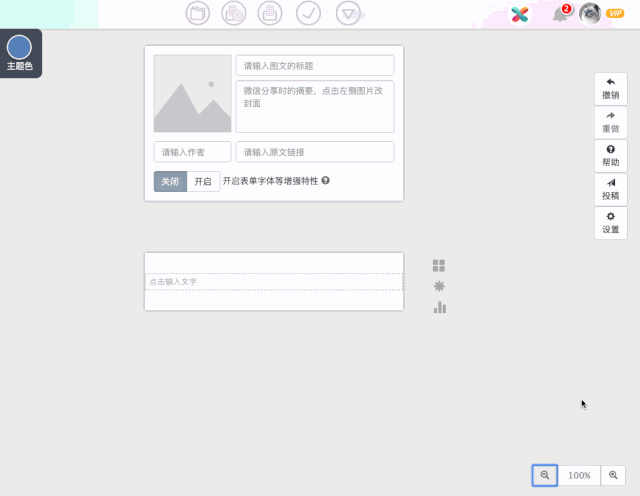
Task: Open notifications bell with badge 2
Action: coord(561,14)
